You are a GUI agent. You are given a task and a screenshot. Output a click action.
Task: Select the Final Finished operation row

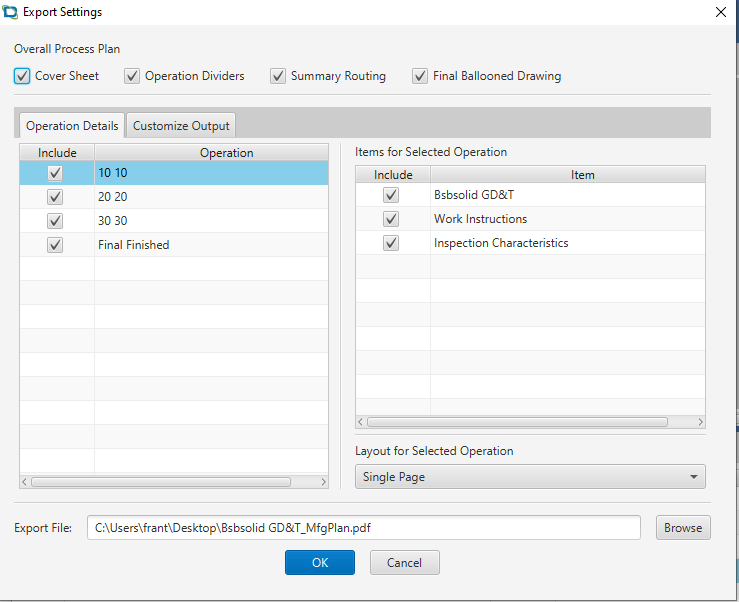click(x=174, y=245)
